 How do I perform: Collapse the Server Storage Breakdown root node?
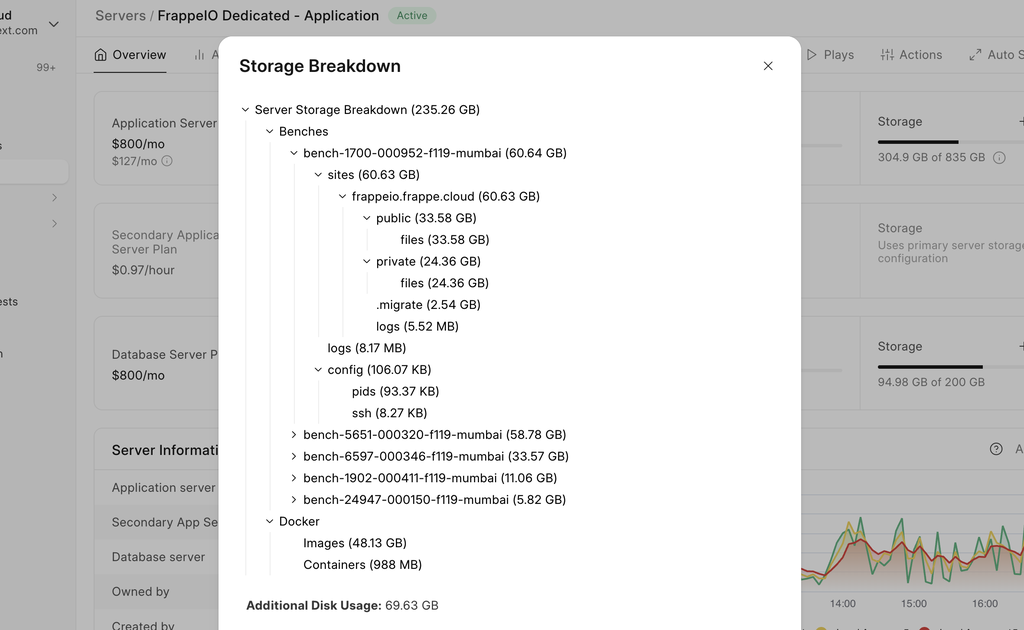(246, 110)
